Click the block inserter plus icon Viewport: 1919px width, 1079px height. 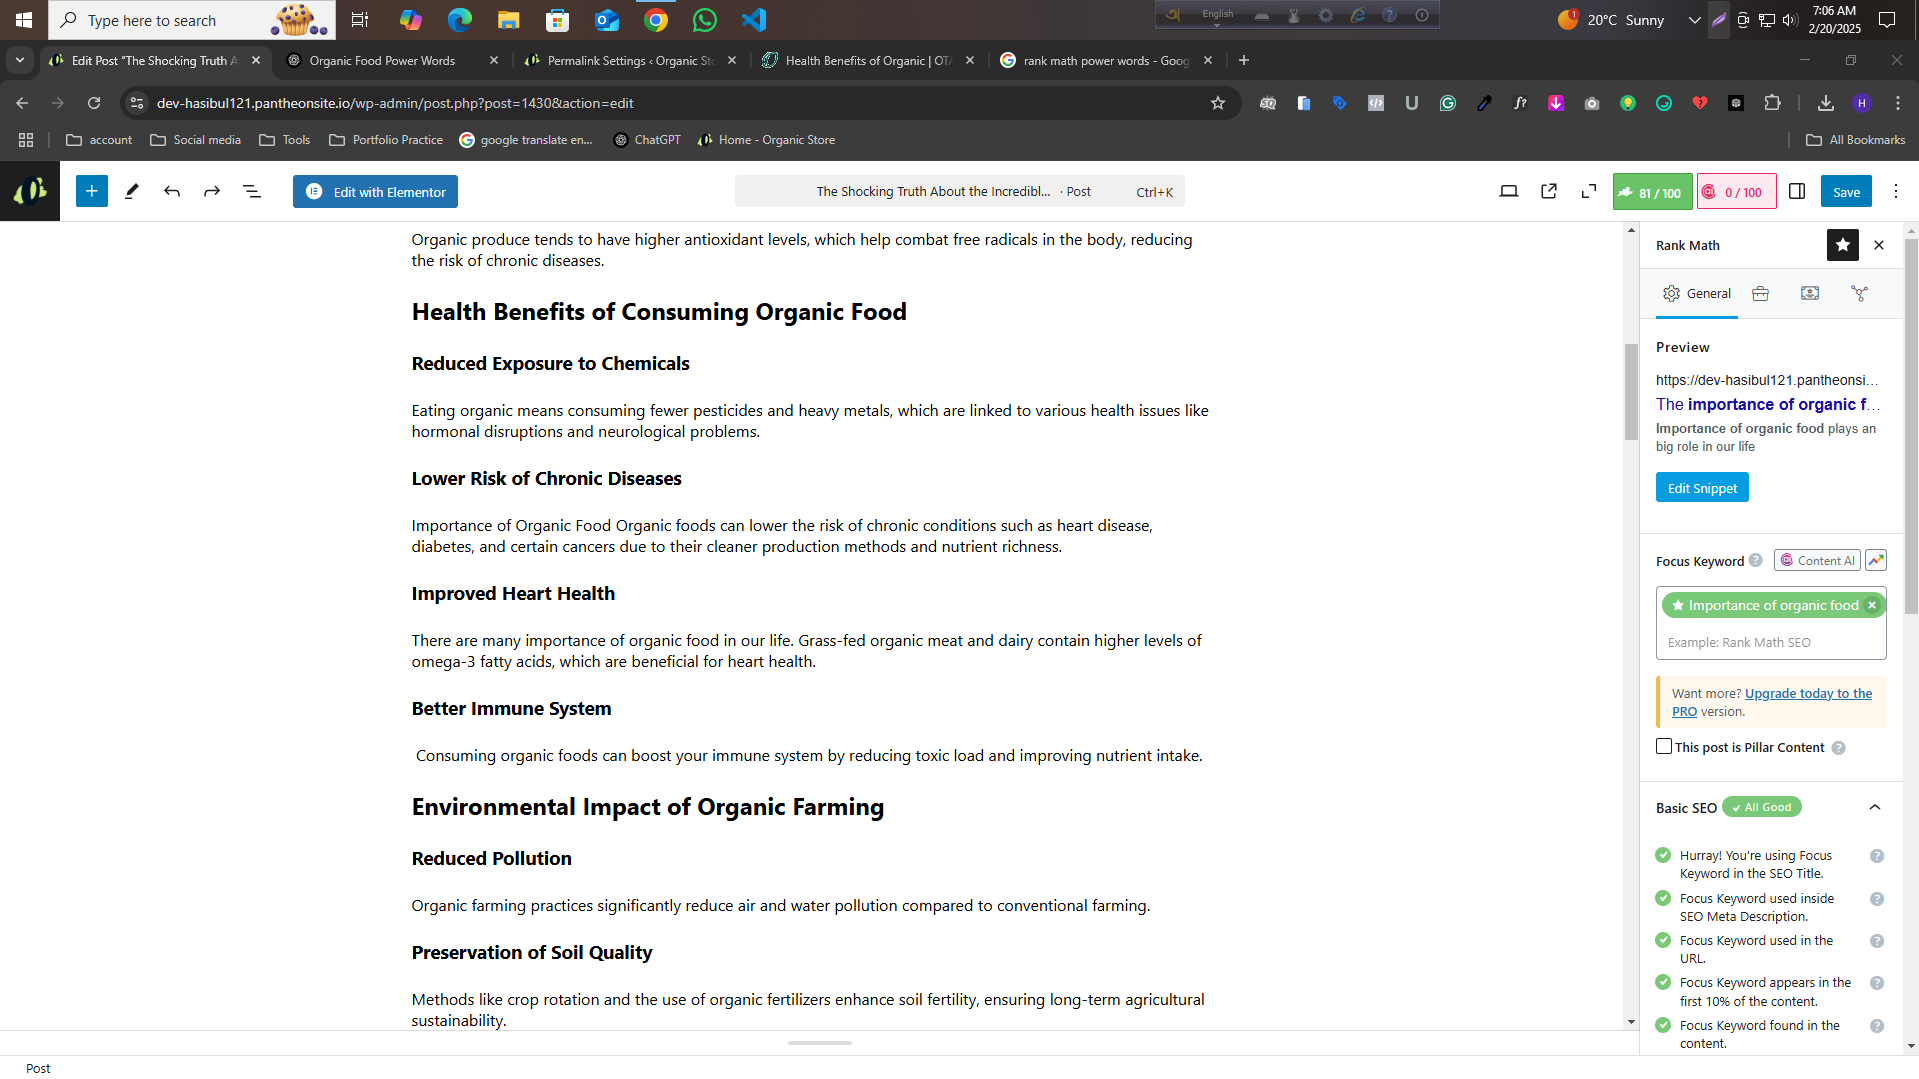91,191
